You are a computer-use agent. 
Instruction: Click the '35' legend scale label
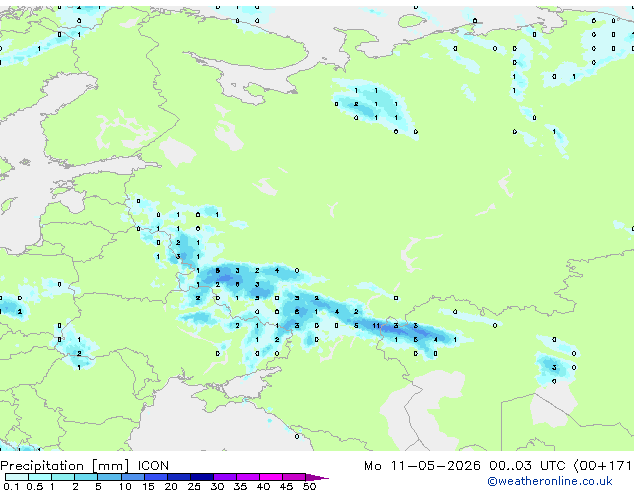pyautogui.click(x=240, y=486)
